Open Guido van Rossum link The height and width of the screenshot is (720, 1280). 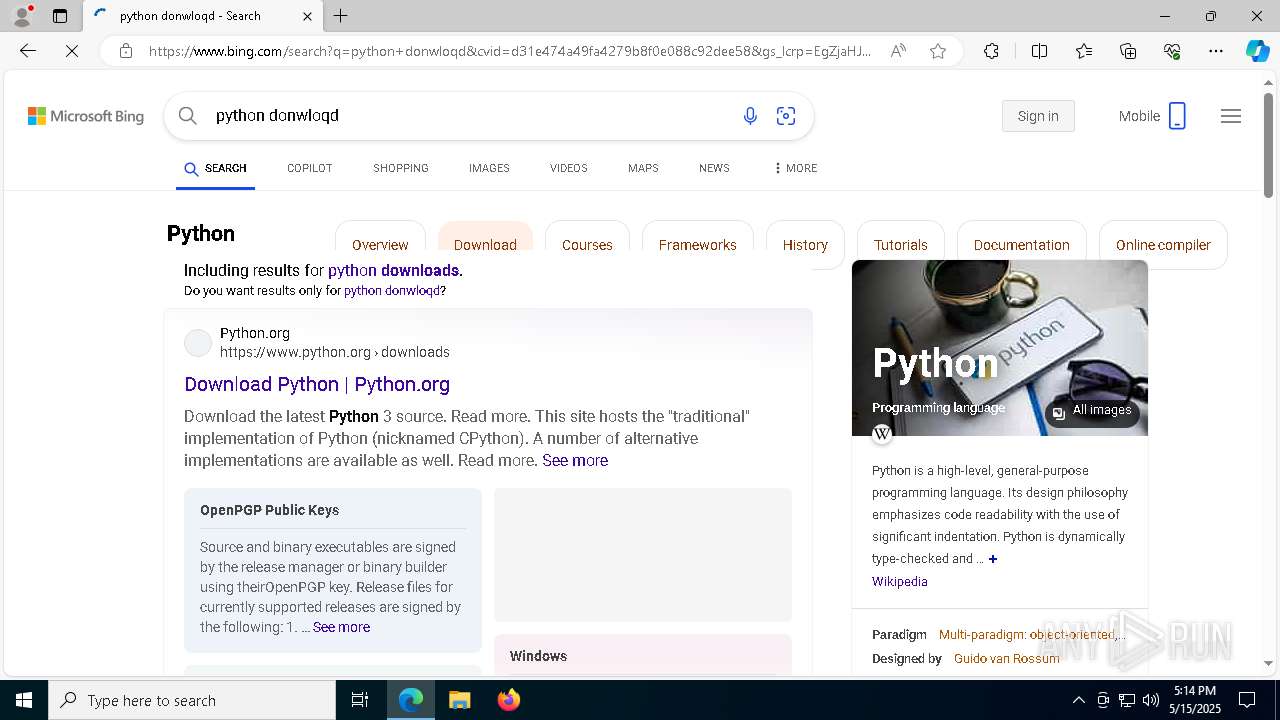coord(1006,658)
